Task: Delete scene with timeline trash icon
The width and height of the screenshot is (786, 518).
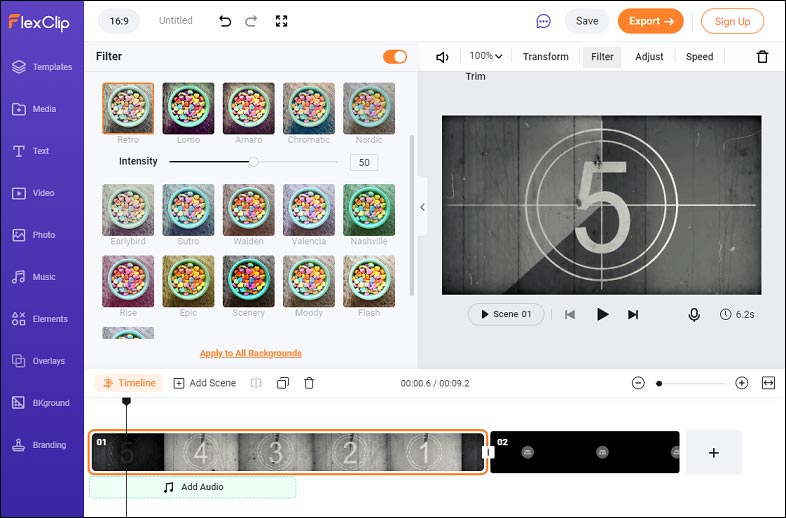Action: pyautogui.click(x=309, y=383)
